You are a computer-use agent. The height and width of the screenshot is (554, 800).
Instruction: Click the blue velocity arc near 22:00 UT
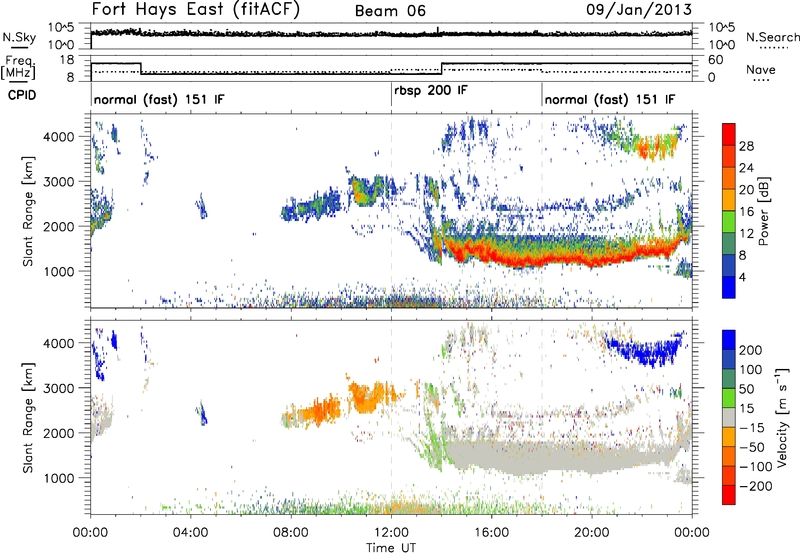tap(645, 349)
